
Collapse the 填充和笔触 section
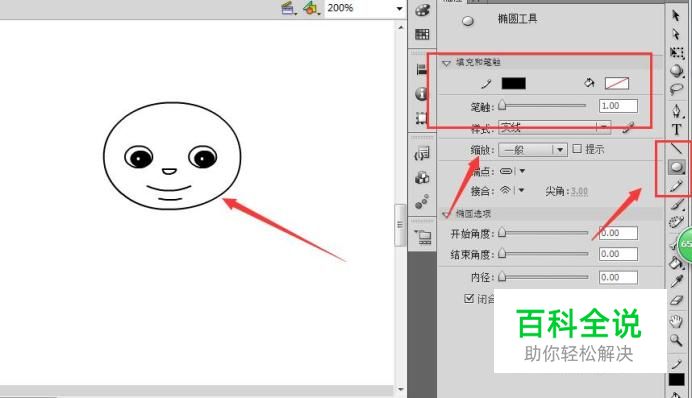coord(446,63)
